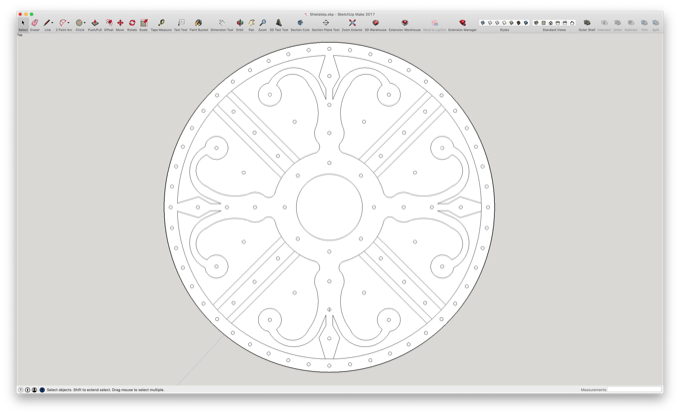This screenshot has width=680, height=415.
Task: Click the Union solid tool
Action: (x=618, y=23)
